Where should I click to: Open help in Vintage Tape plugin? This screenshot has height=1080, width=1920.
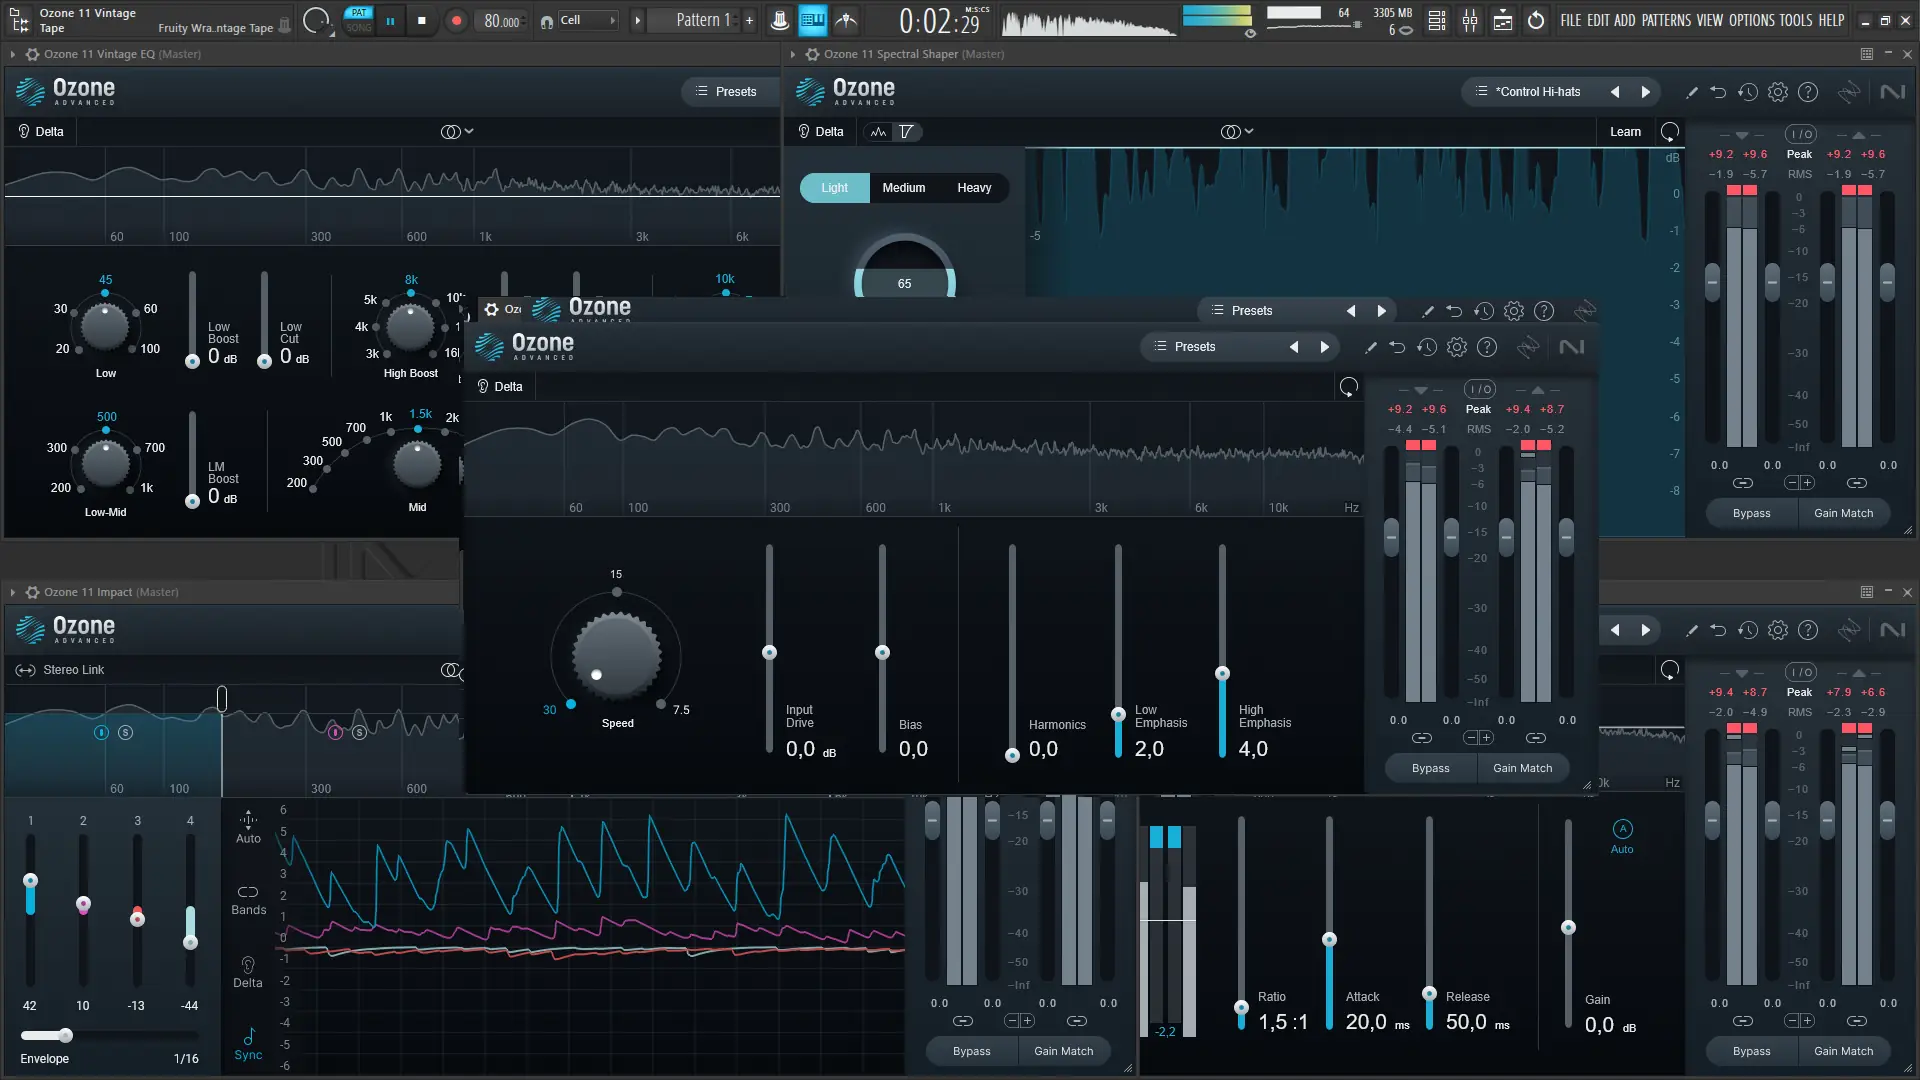point(1487,347)
